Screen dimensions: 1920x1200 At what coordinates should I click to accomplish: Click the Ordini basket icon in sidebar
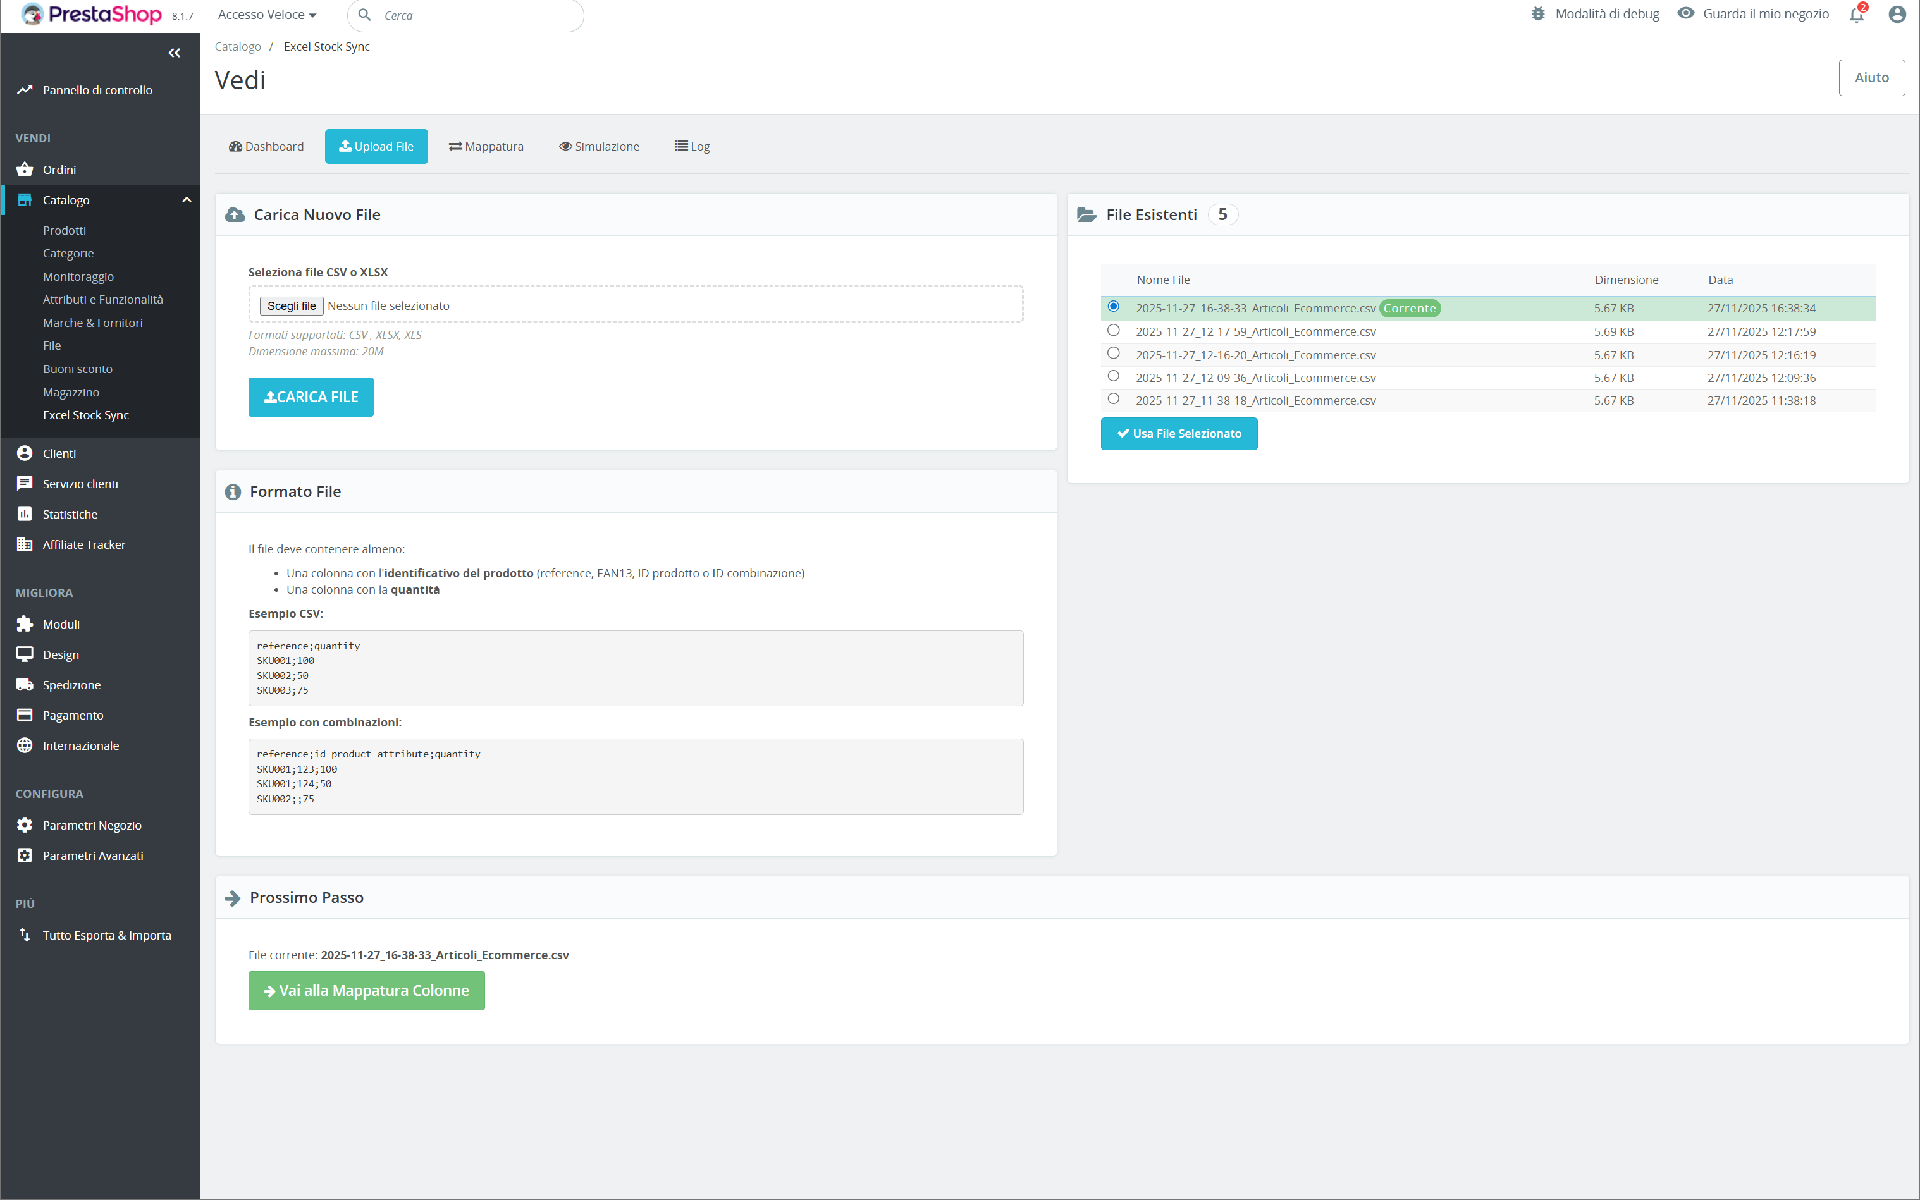click(25, 170)
